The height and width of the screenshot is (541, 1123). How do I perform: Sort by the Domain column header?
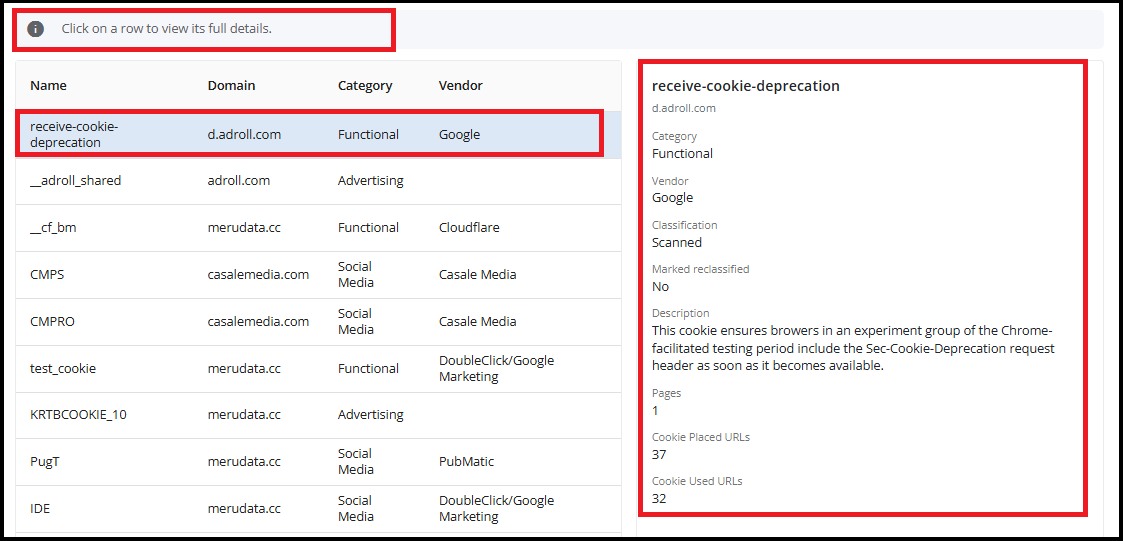pos(231,85)
